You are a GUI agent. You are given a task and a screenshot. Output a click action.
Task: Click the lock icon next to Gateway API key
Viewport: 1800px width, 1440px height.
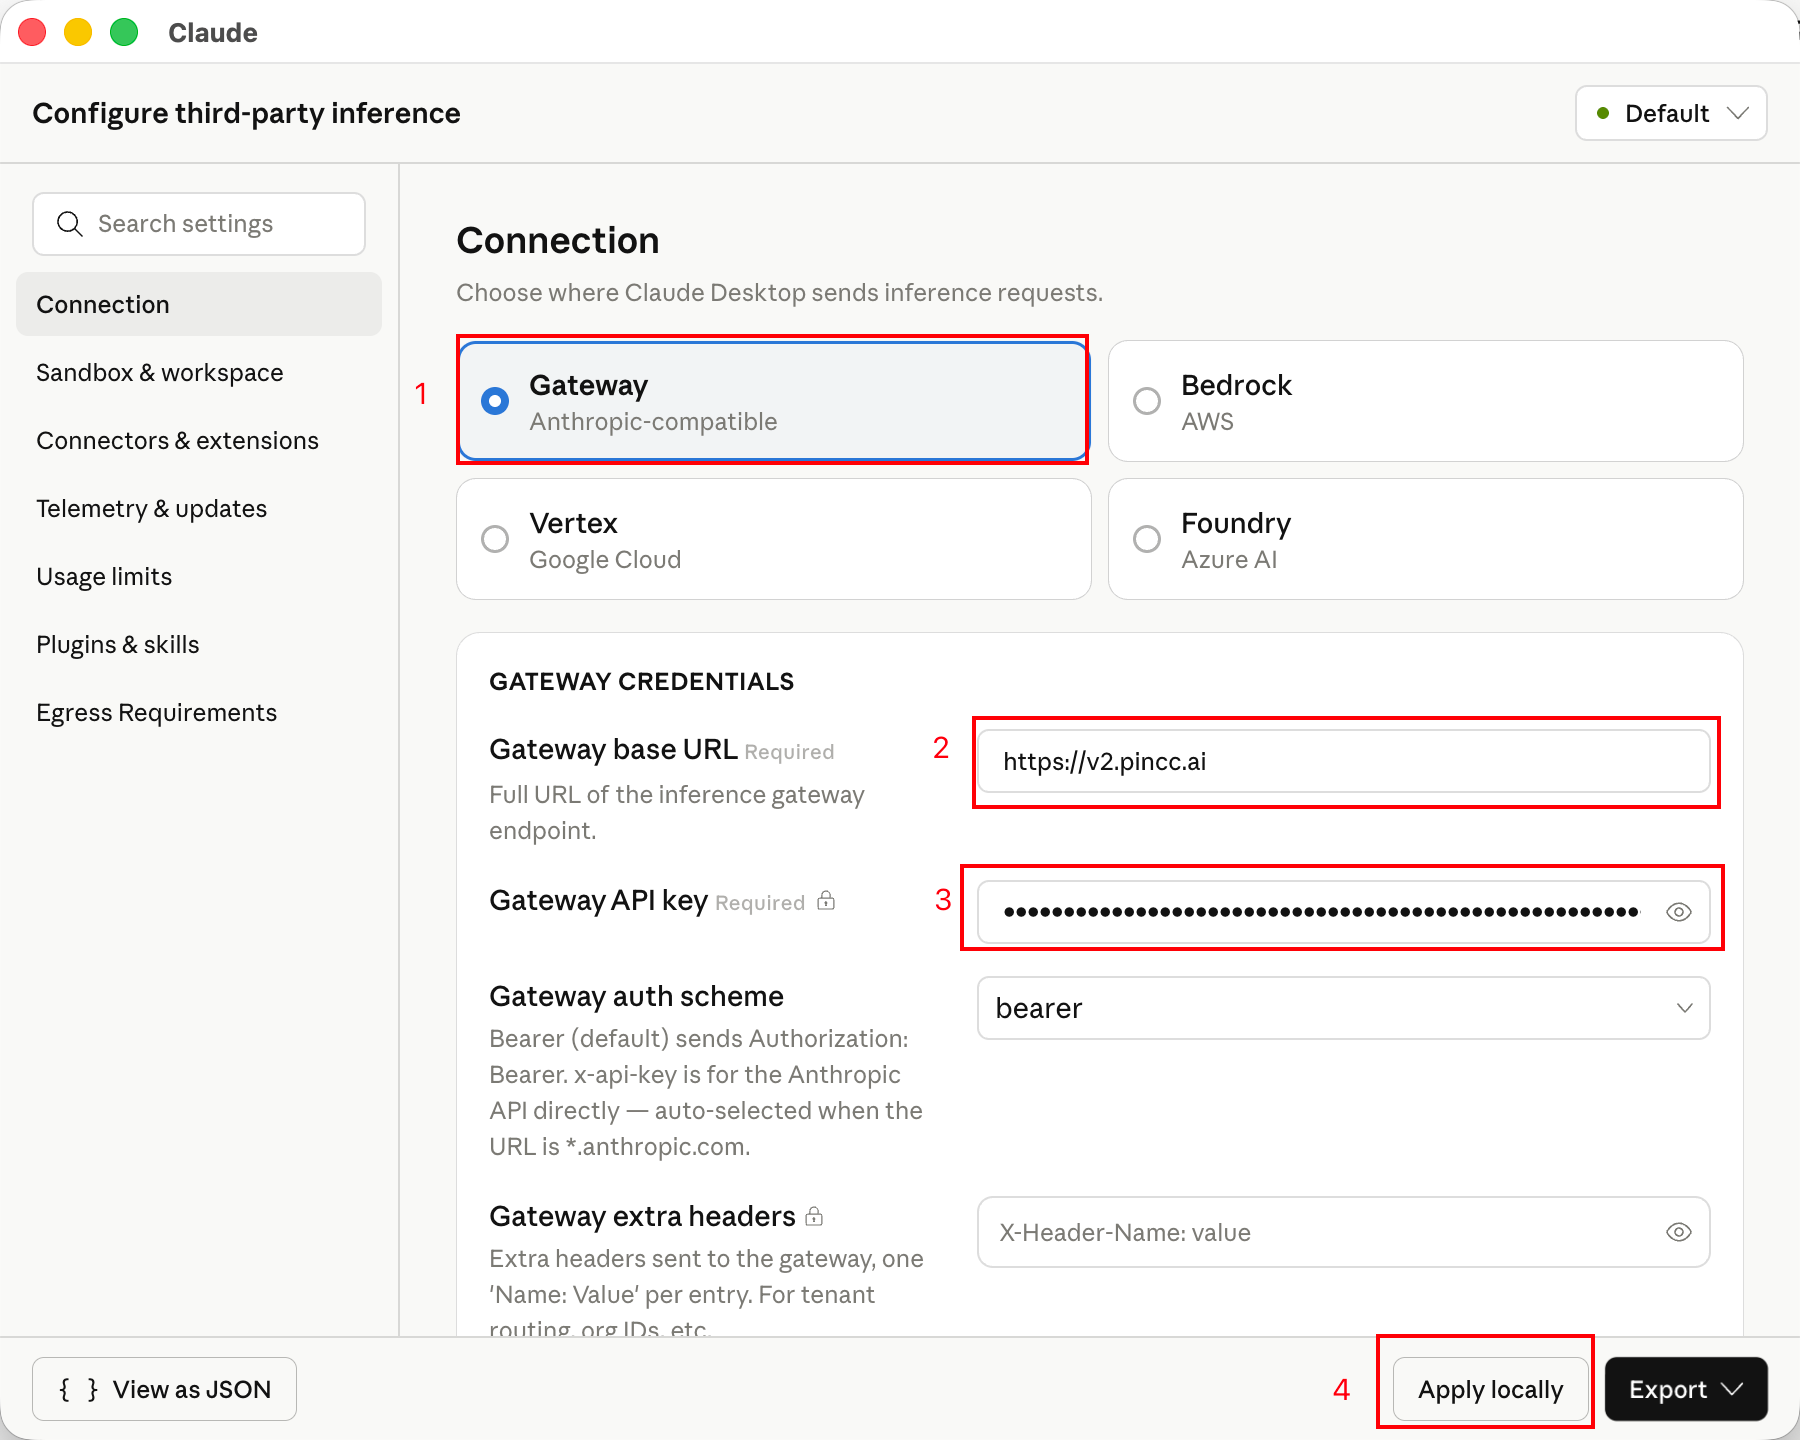[826, 901]
